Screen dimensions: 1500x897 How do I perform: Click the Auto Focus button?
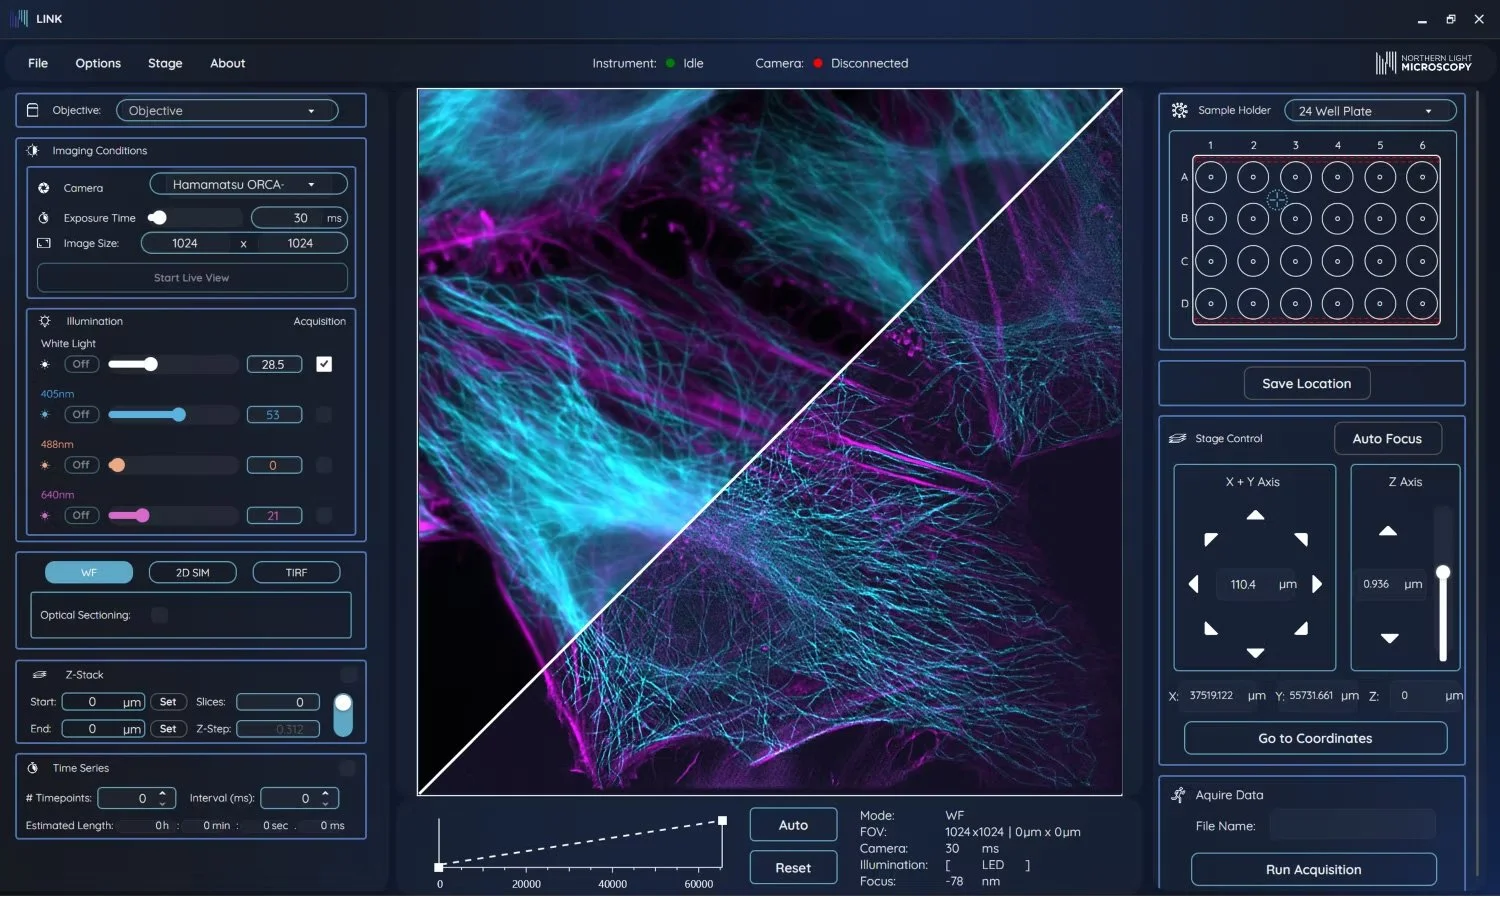tap(1387, 438)
